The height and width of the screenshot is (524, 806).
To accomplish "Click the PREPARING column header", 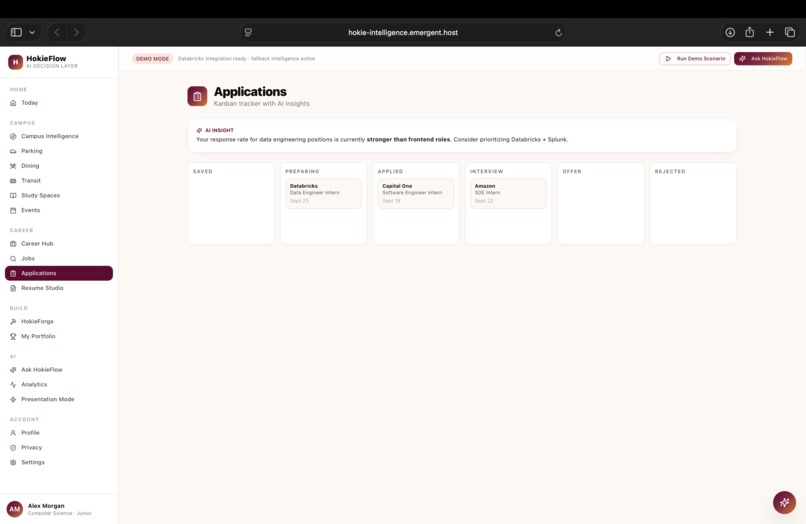I will click(x=302, y=172).
